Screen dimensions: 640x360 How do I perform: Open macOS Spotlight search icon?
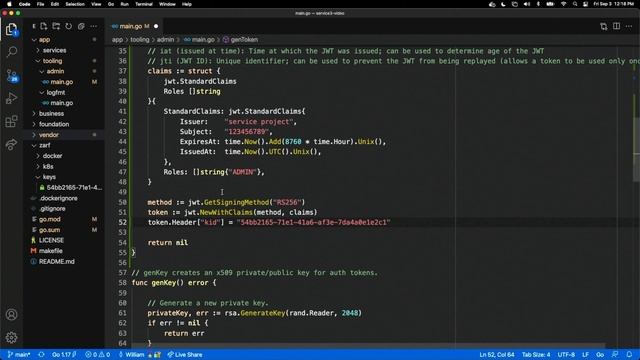[575, 4]
